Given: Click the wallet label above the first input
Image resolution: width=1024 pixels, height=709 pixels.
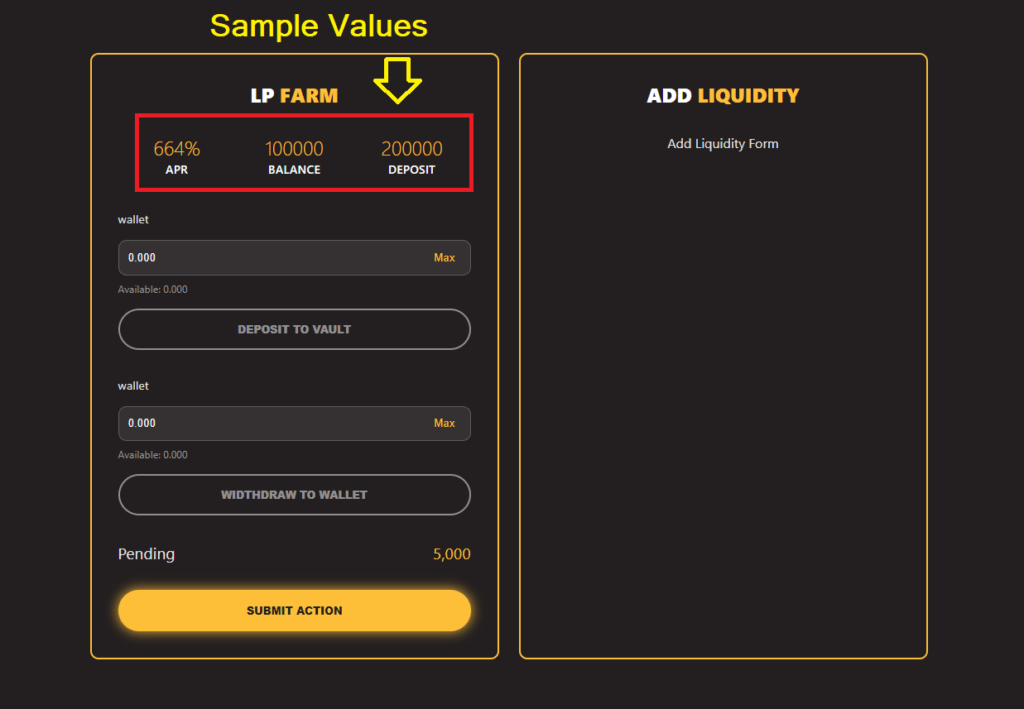Looking at the screenshot, I should 133,220.
